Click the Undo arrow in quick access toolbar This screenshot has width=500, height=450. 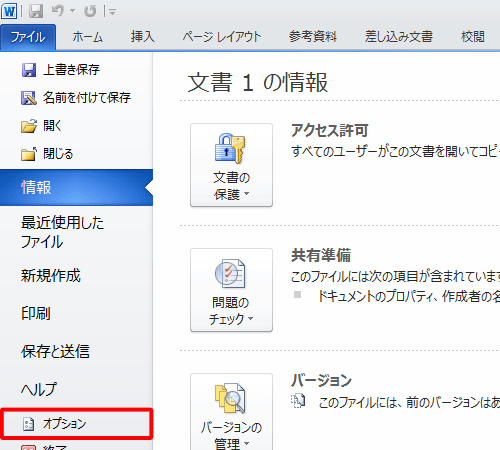(58, 11)
